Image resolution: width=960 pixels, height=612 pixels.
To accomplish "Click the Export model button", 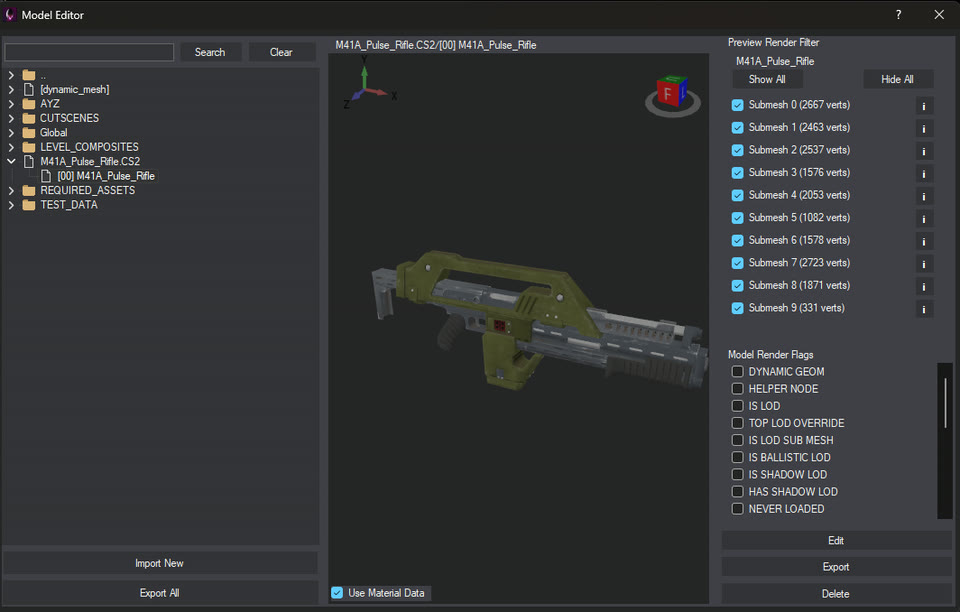I will point(836,567).
